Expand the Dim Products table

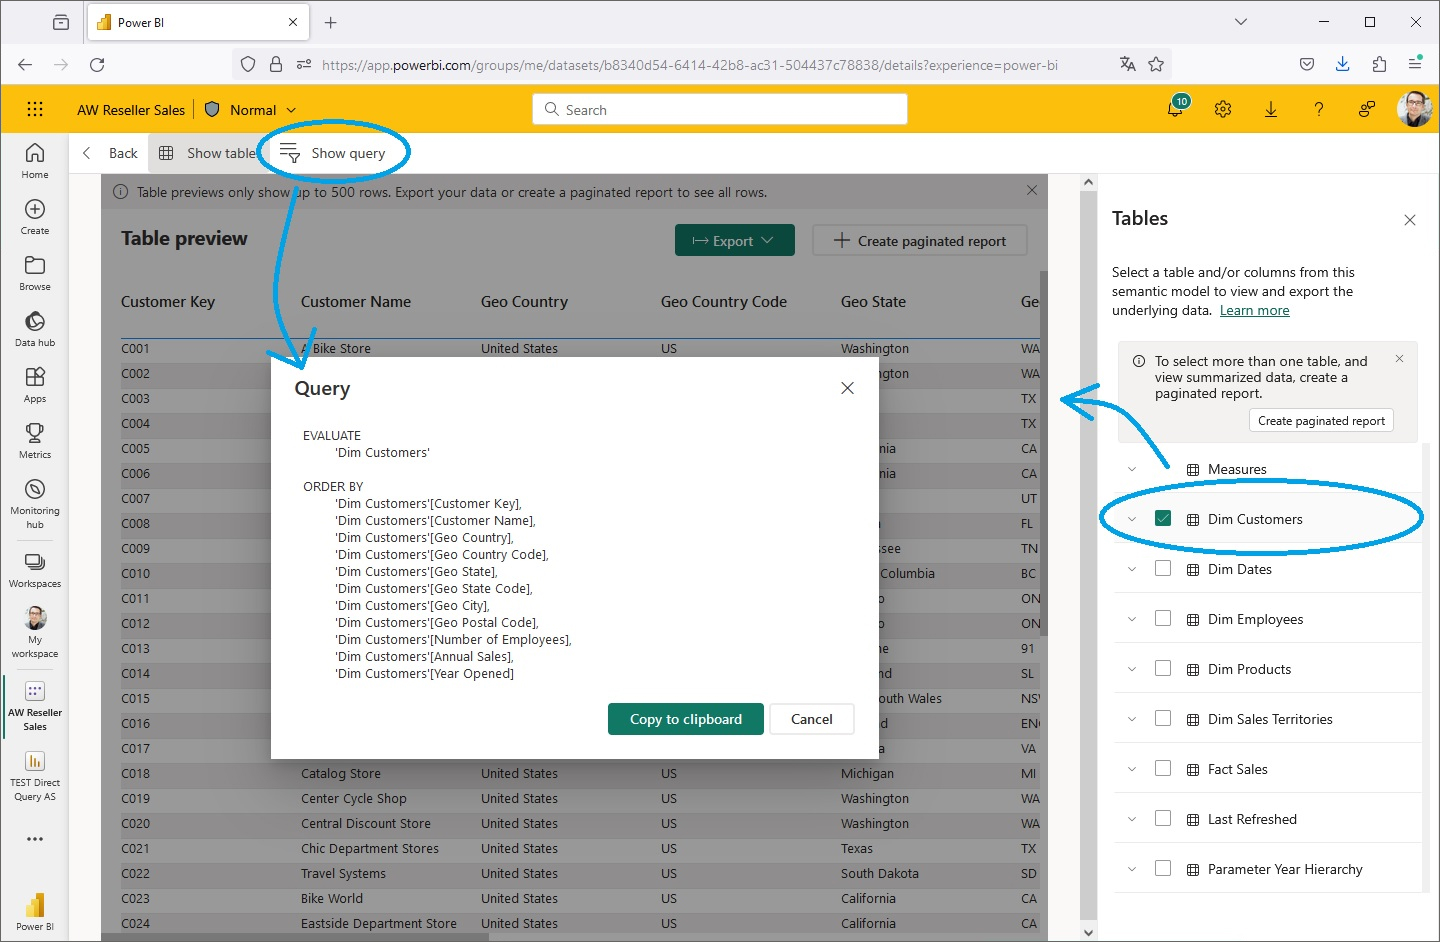click(1131, 668)
